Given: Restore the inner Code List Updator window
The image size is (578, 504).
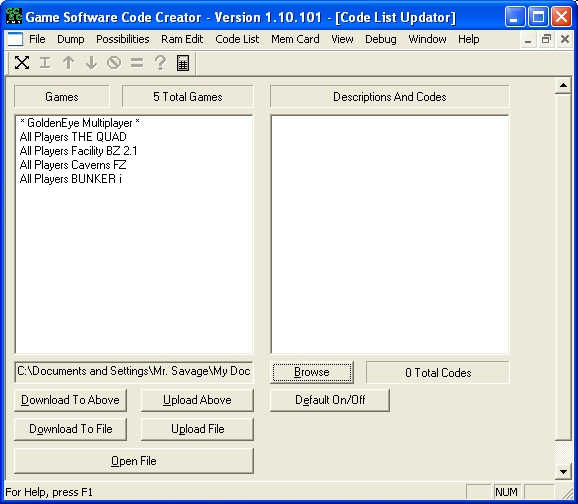Looking at the screenshot, I should (546, 39).
